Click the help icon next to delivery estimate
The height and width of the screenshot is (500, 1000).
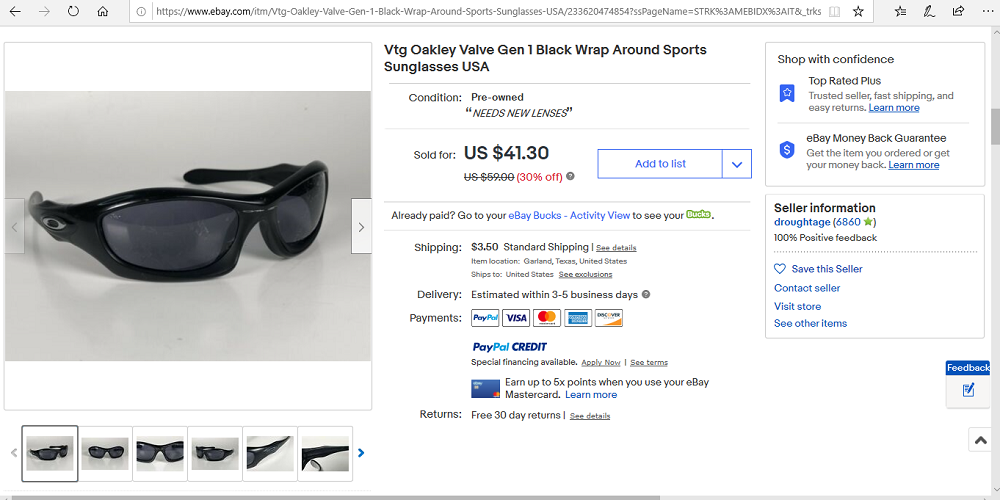646,295
